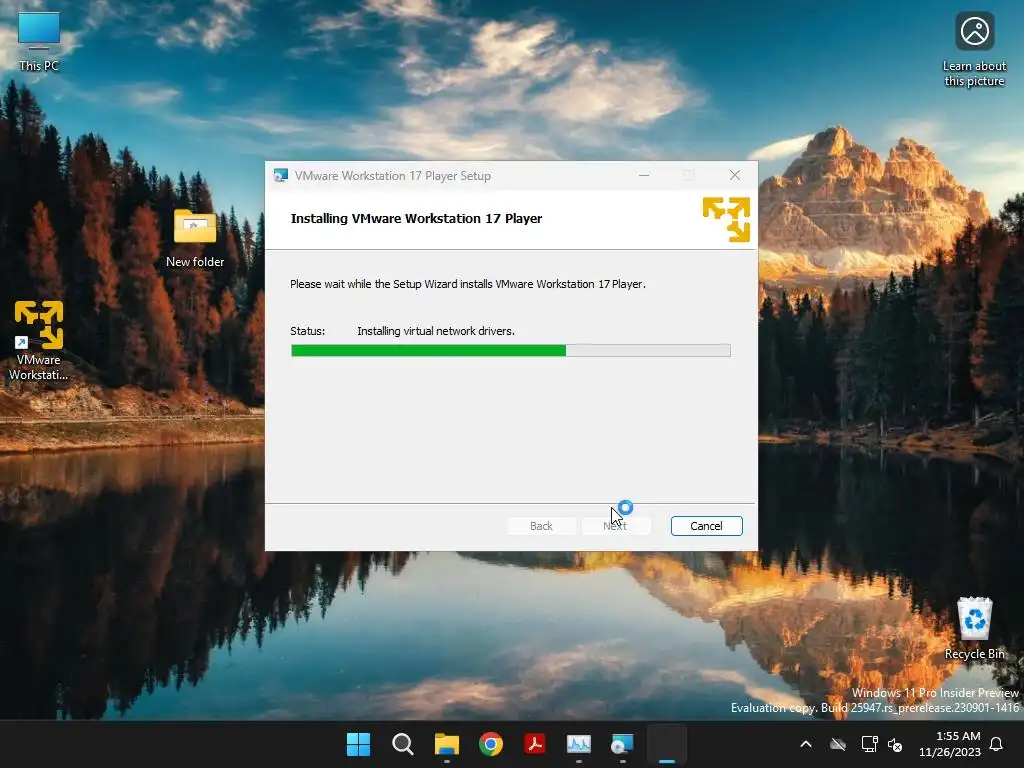Click the Learn about this picture icon
The image size is (1024, 768).
tap(974, 49)
